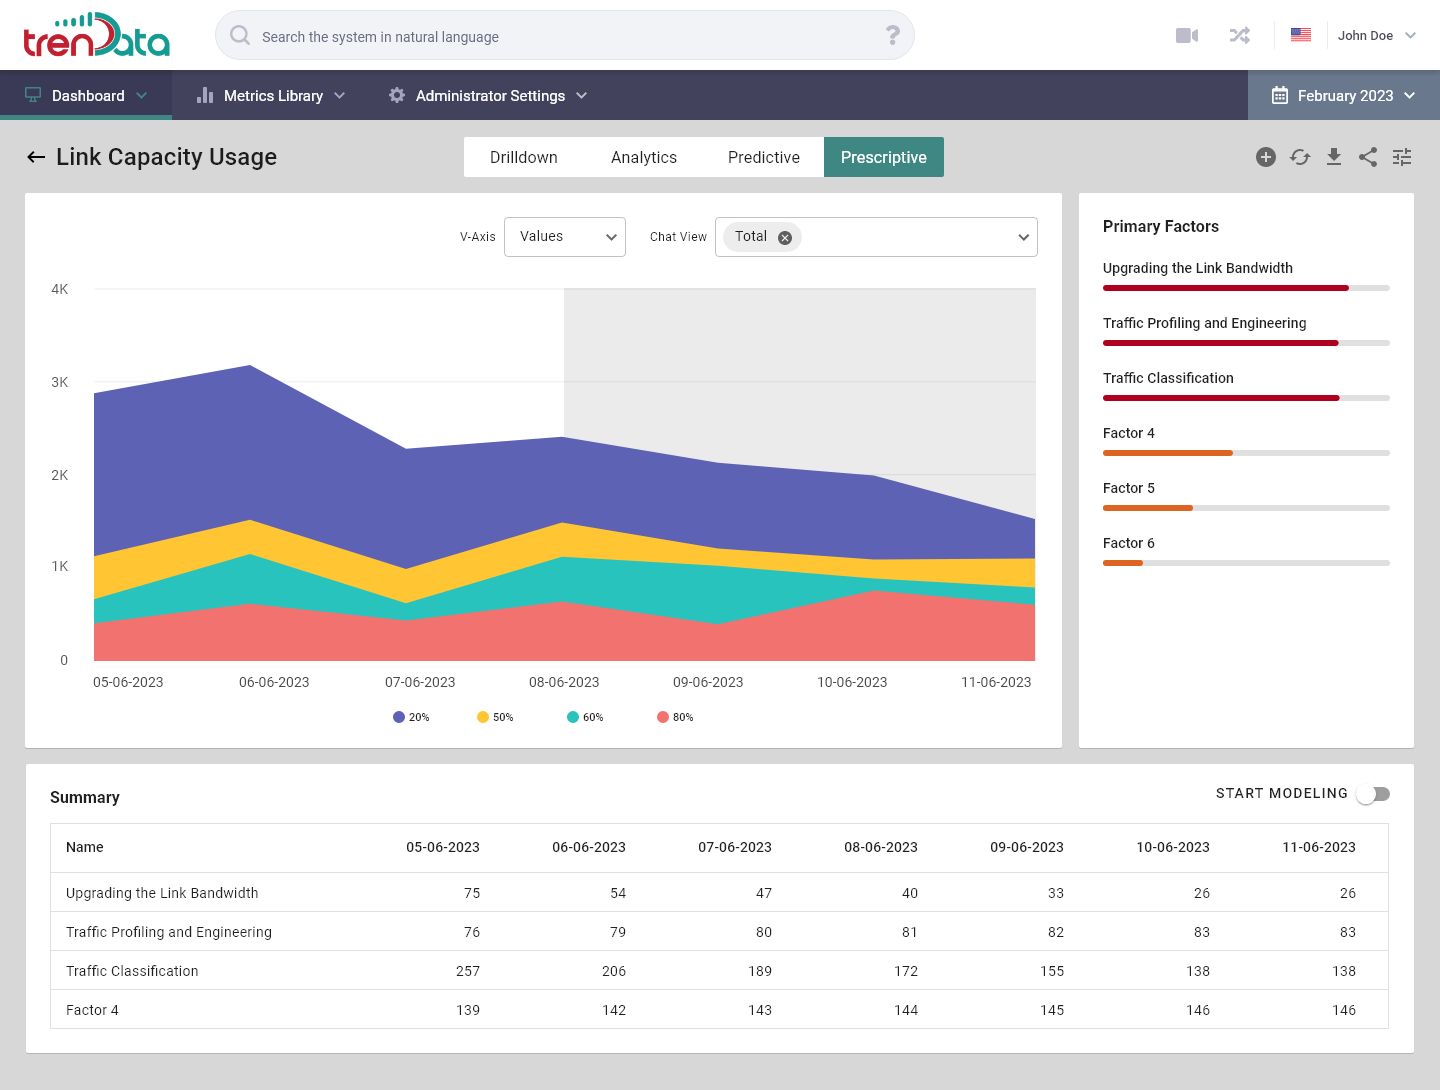Click the video camera icon in header

pos(1187,36)
